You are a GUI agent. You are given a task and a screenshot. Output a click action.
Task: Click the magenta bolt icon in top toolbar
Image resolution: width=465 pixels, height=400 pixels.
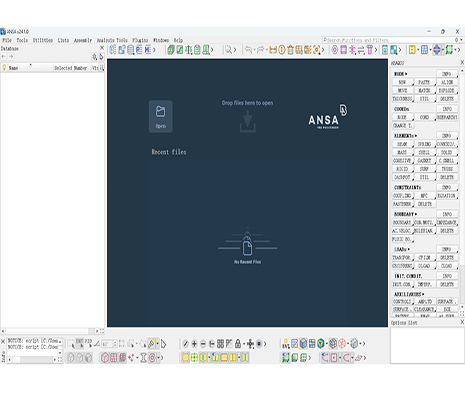(370, 50)
